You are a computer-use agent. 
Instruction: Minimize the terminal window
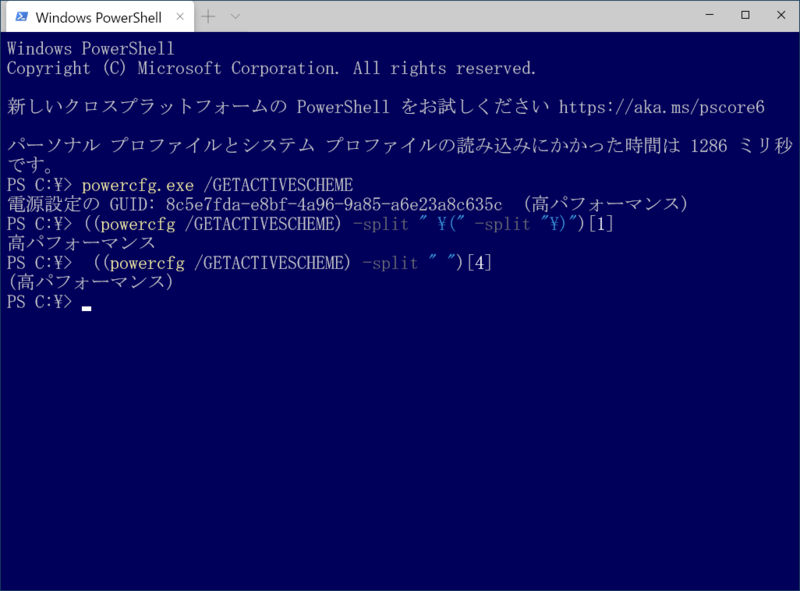coord(709,15)
